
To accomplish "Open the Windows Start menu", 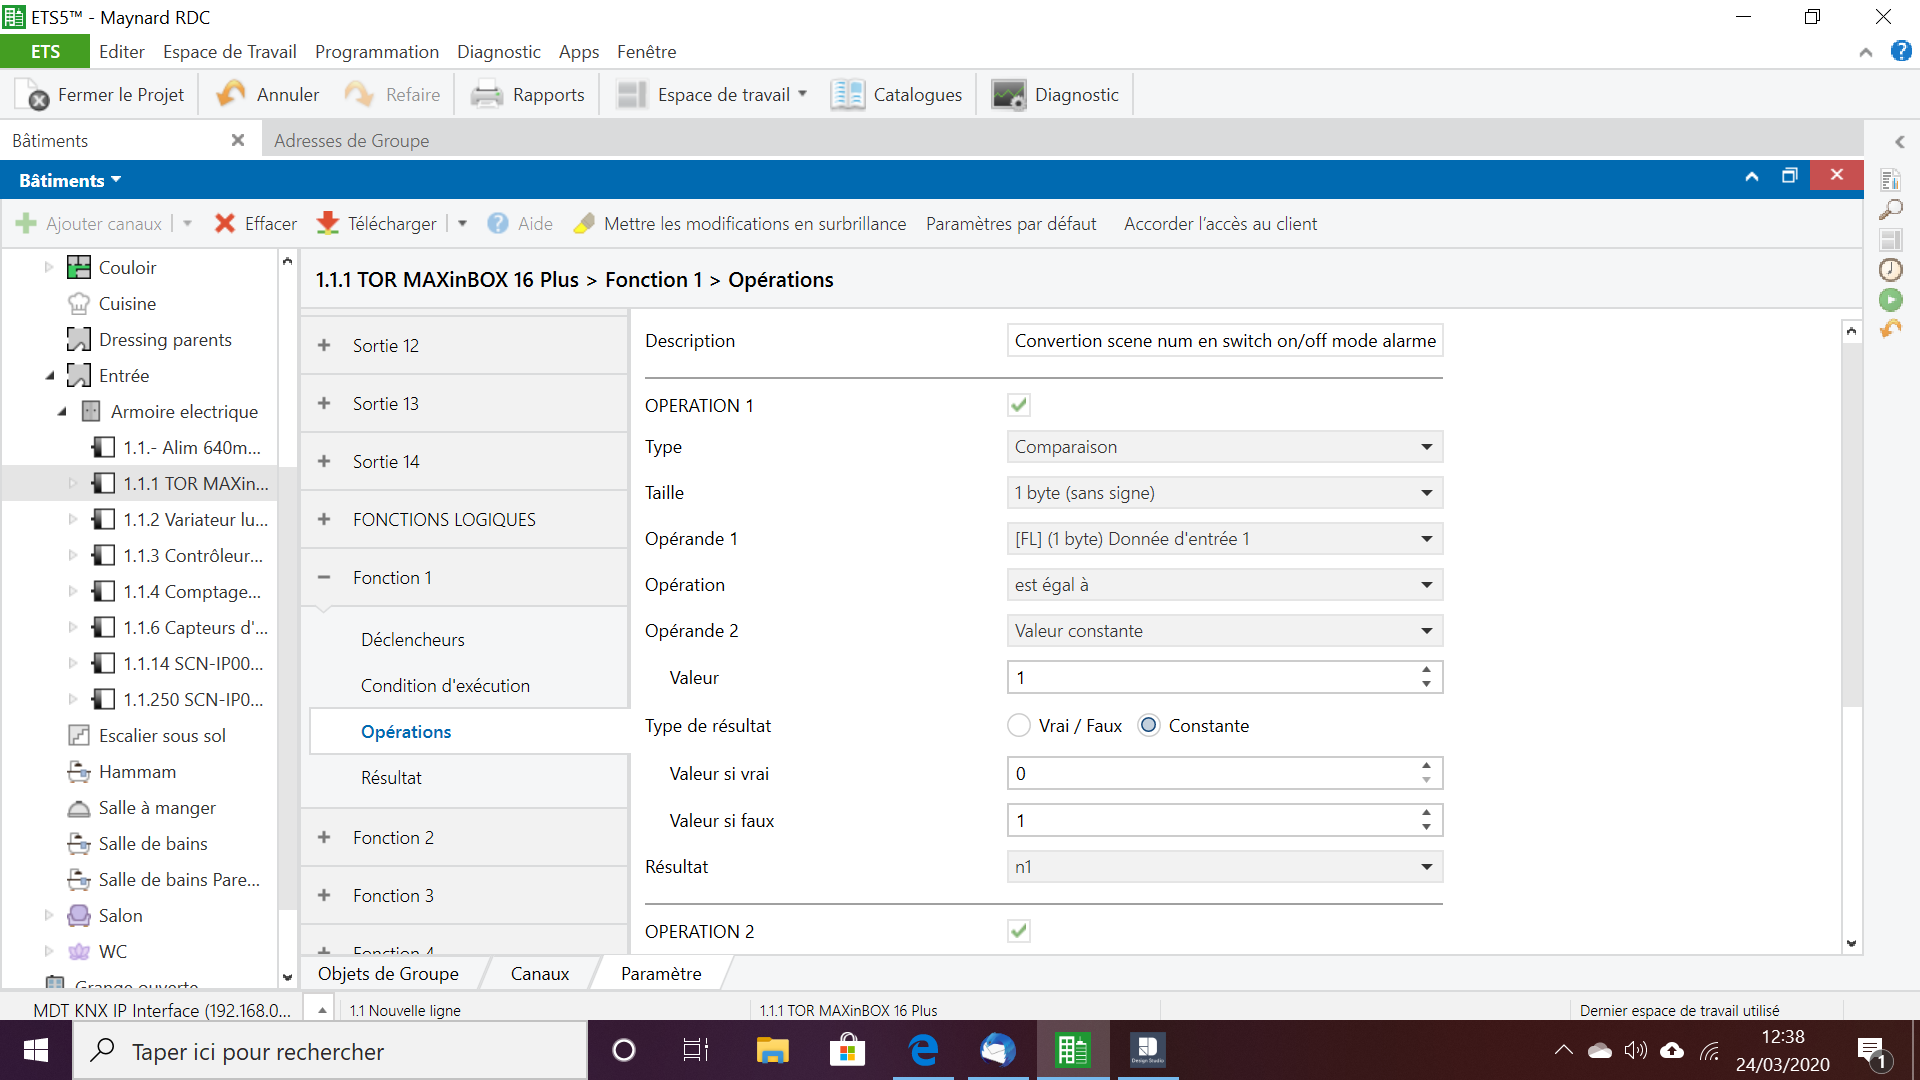I will [x=36, y=1051].
